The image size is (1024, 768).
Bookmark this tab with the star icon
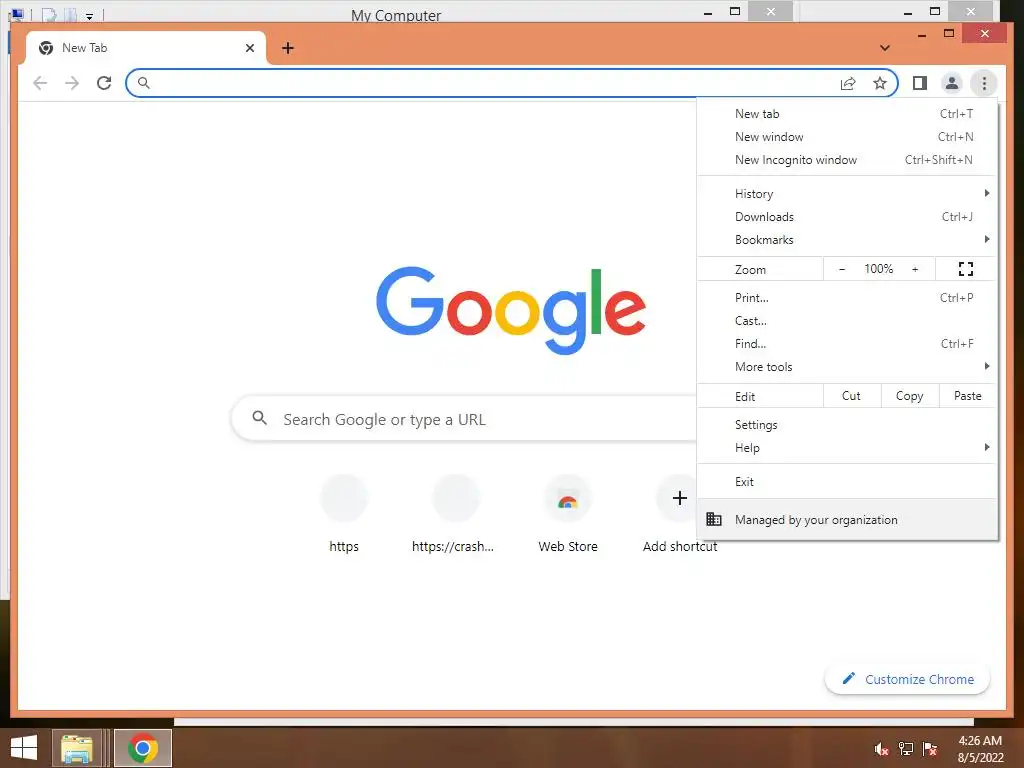point(880,83)
